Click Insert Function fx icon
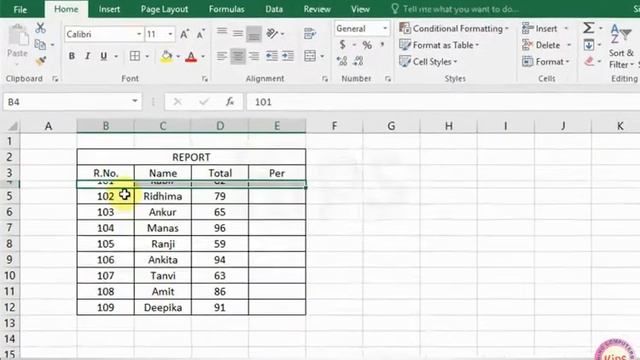The height and width of the screenshot is (360, 640). click(x=230, y=102)
